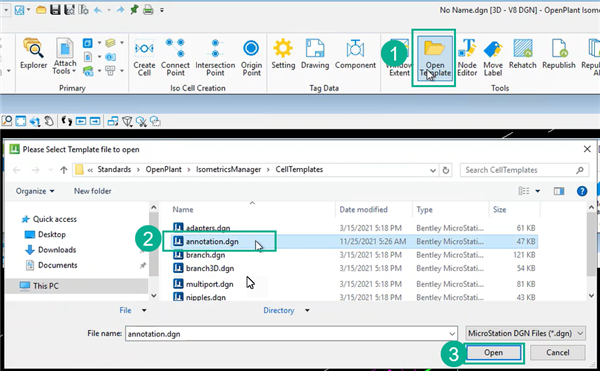Click the Republish tool

click(559, 54)
